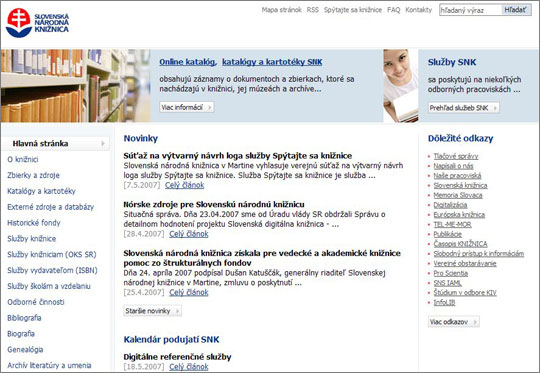This screenshot has height=373, width=540.
Task: Focus the hľadaný výraz search field
Action: pyautogui.click(x=470, y=10)
